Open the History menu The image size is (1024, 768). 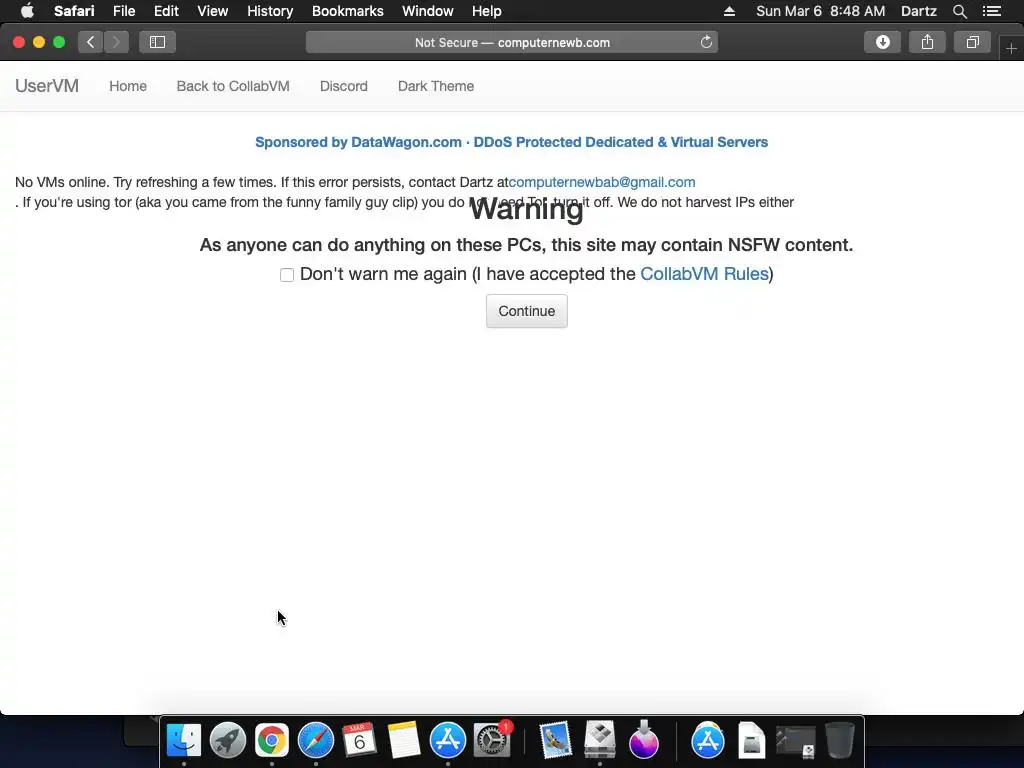click(270, 11)
